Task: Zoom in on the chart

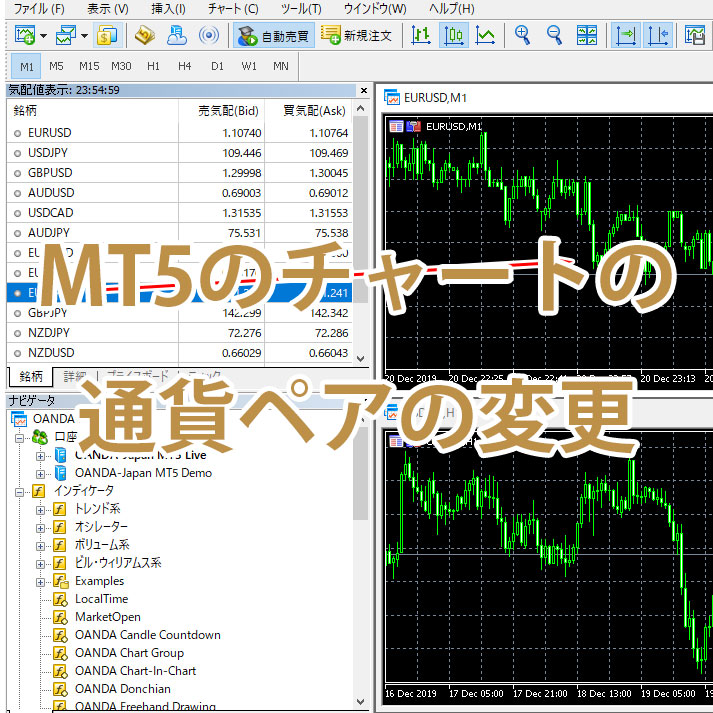Action: point(522,35)
